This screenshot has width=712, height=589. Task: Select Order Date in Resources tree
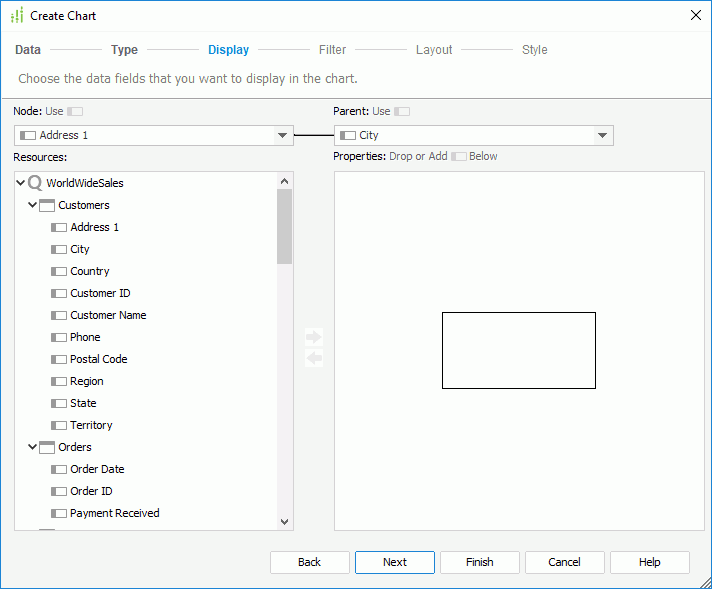(x=97, y=469)
